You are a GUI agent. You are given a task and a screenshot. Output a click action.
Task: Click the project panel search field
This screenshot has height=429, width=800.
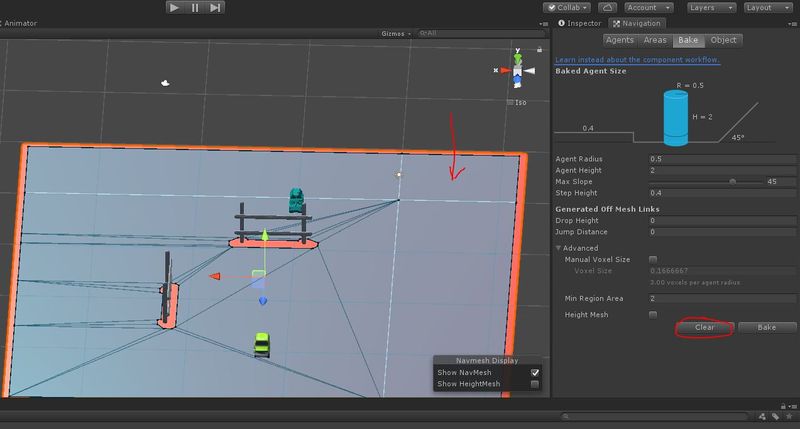pyautogui.click(x=653, y=417)
